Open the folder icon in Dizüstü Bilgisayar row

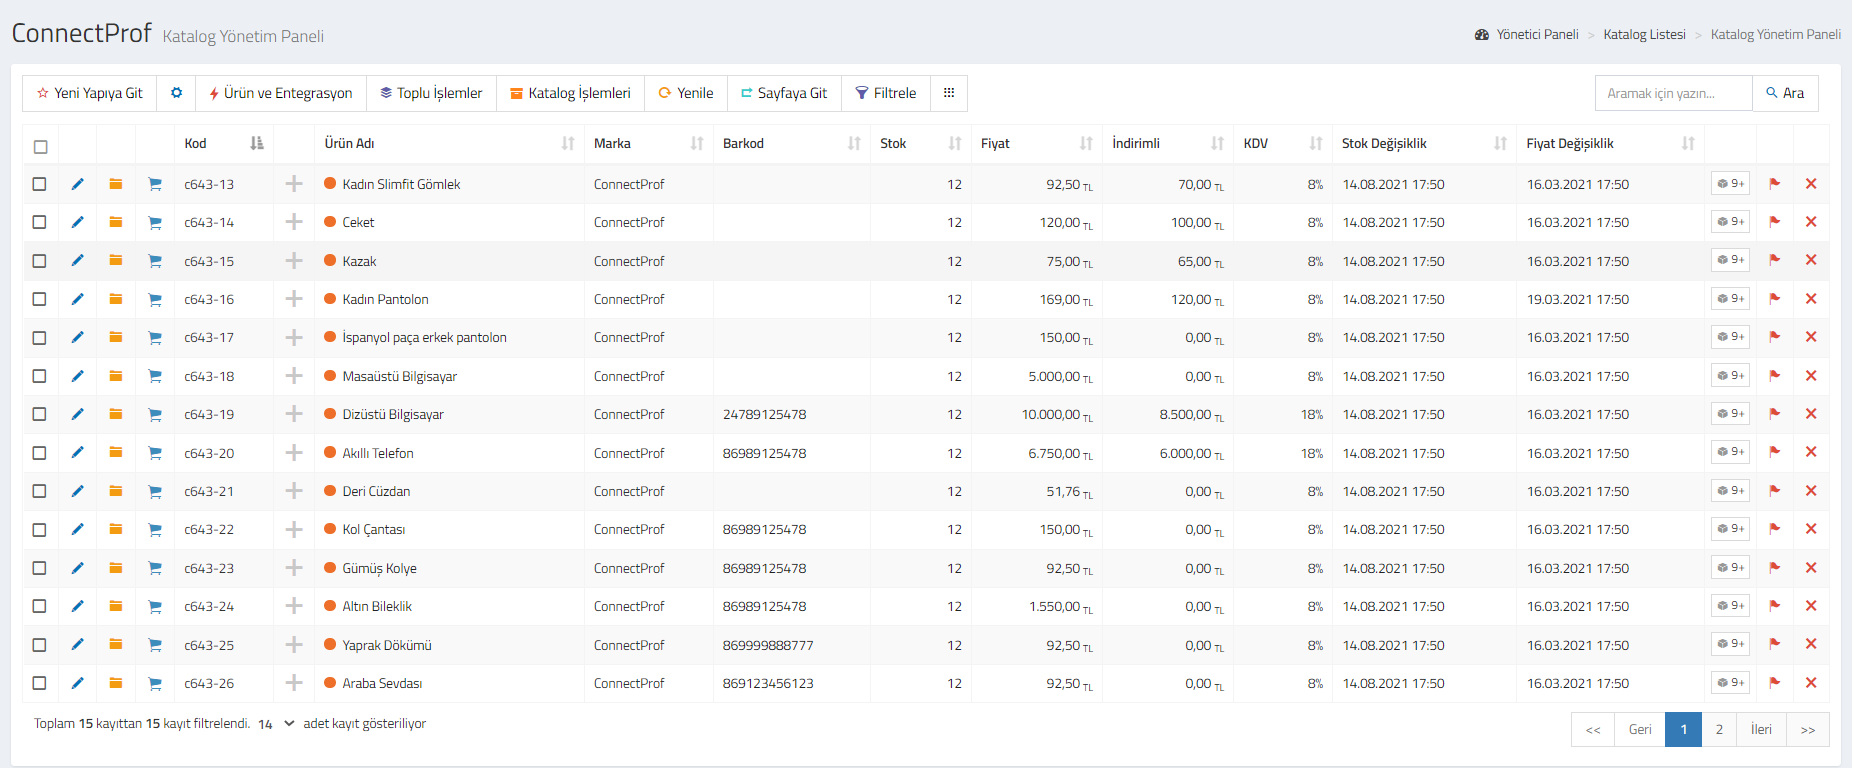pos(116,414)
